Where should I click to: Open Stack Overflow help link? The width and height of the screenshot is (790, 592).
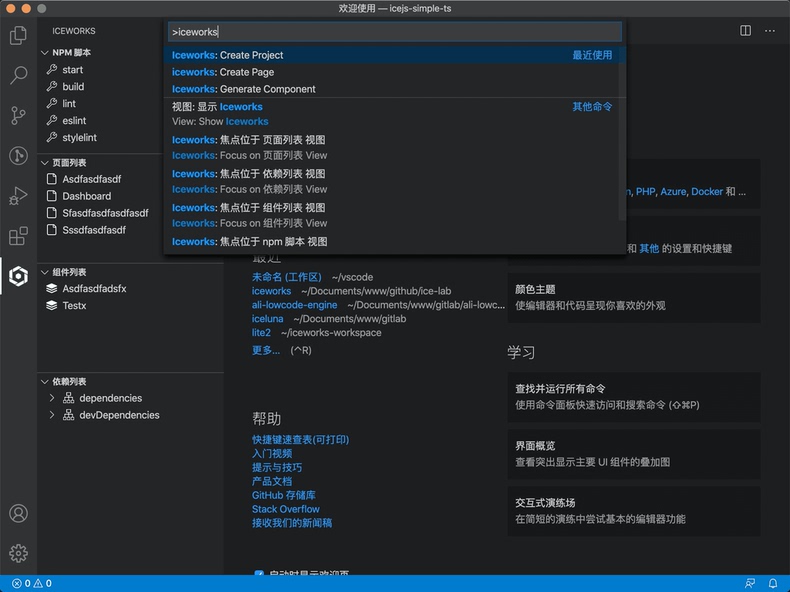click(x=285, y=509)
